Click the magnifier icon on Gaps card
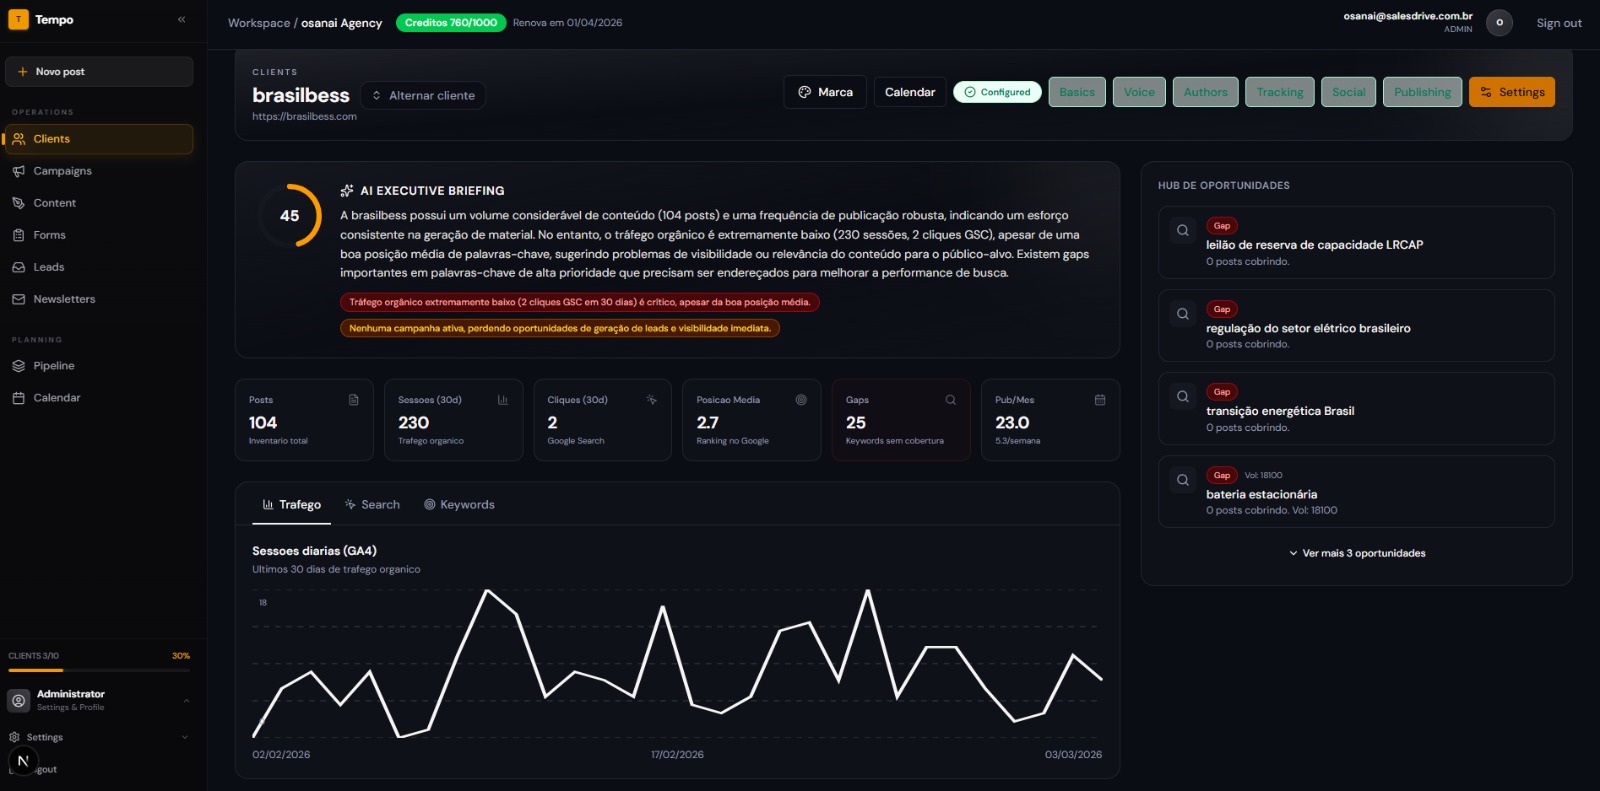1600x791 pixels. [x=950, y=400]
